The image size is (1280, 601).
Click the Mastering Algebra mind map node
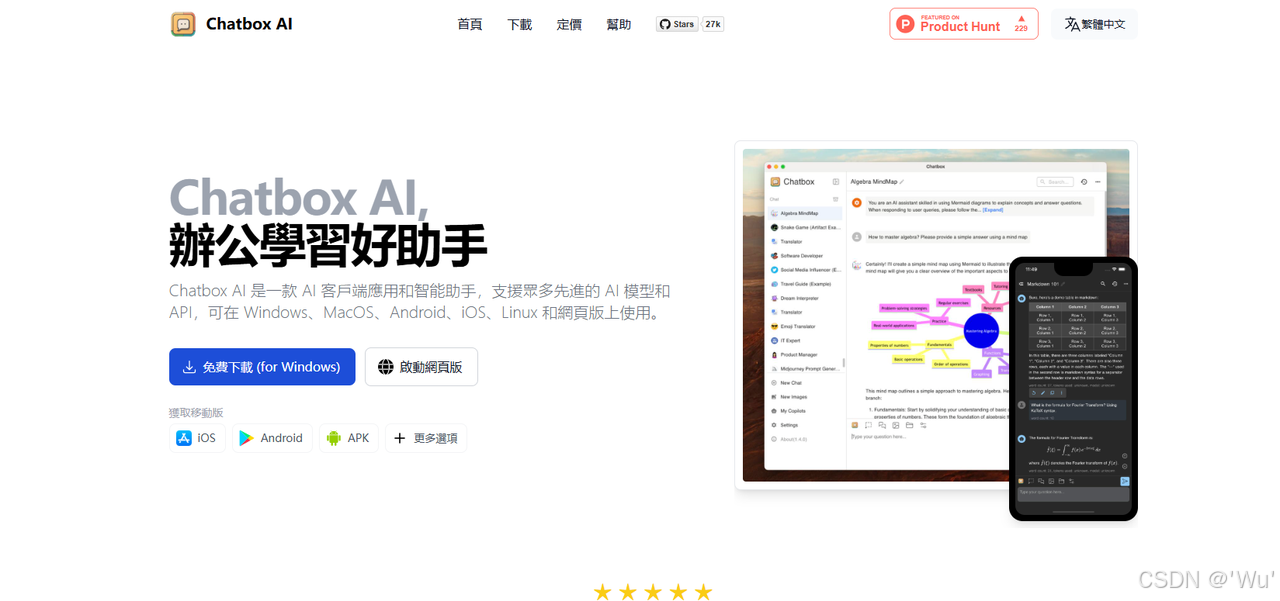[981, 330]
